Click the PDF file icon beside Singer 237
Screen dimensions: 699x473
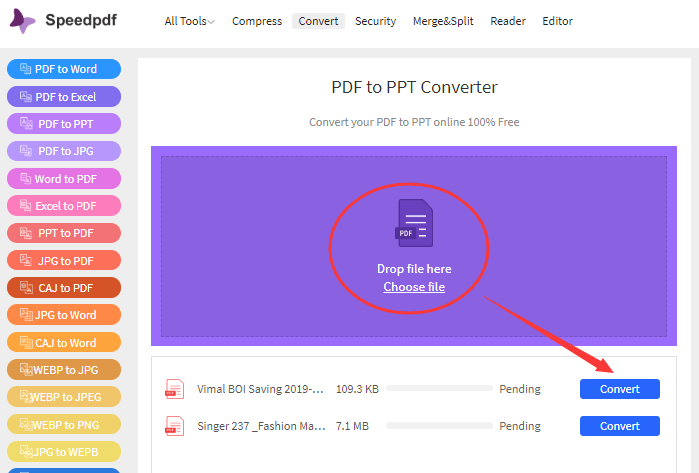[x=175, y=426]
